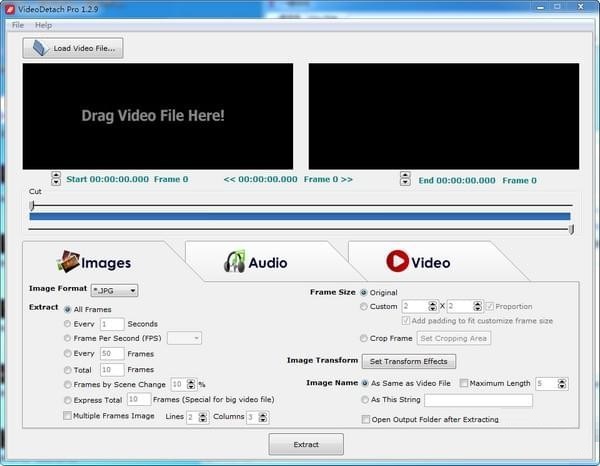Open the Audio tab headphones icon
The width and height of the screenshot is (600, 466).
click(x=235, y=261)
